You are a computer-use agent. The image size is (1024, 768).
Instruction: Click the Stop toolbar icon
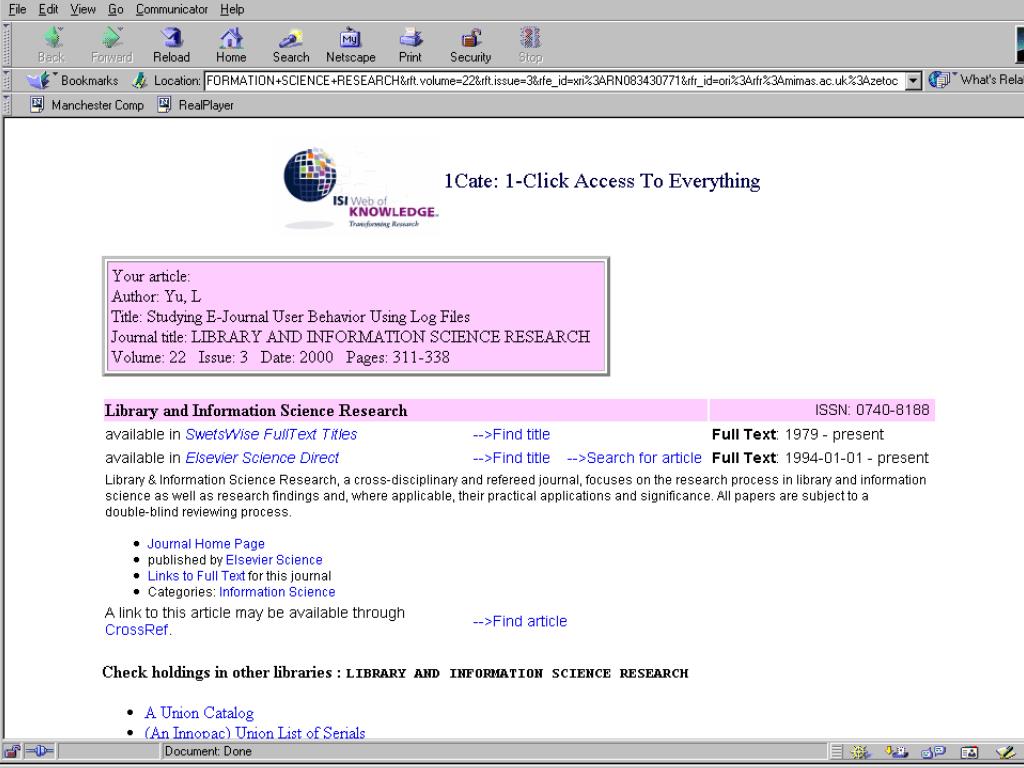[x=530, y=44]
